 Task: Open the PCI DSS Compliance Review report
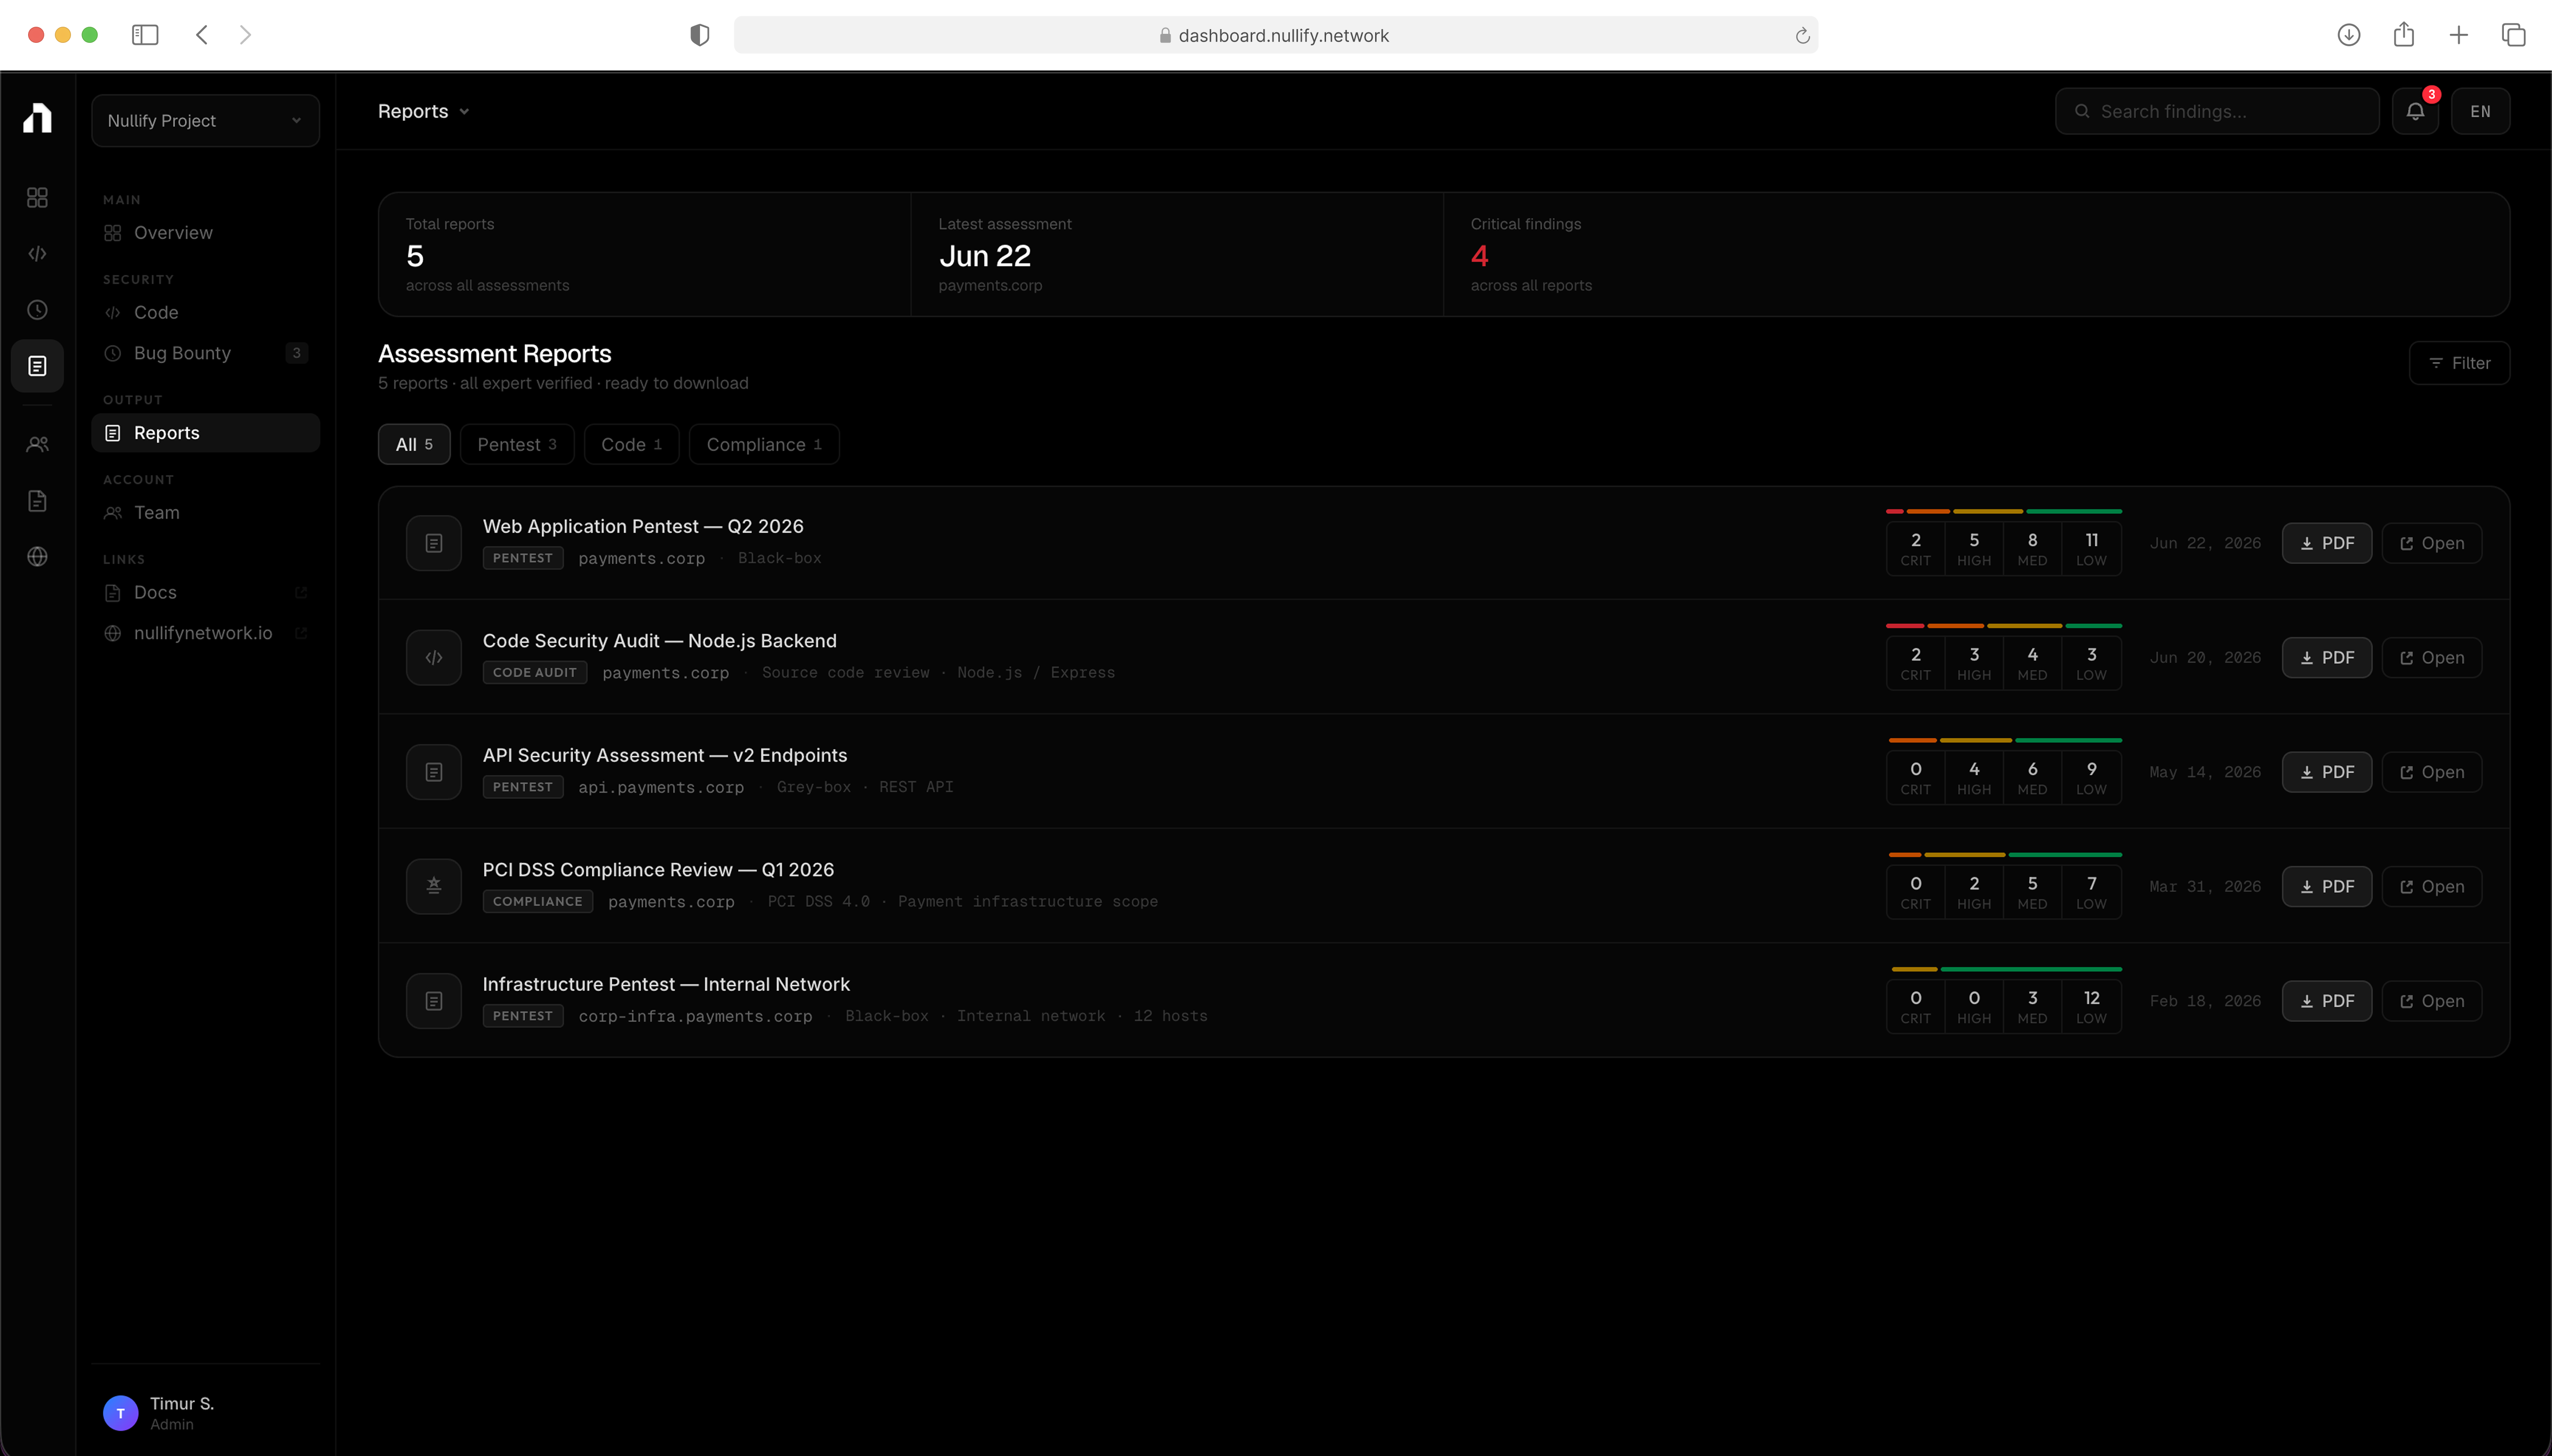pyautogui.click(x=2431, y=886)
